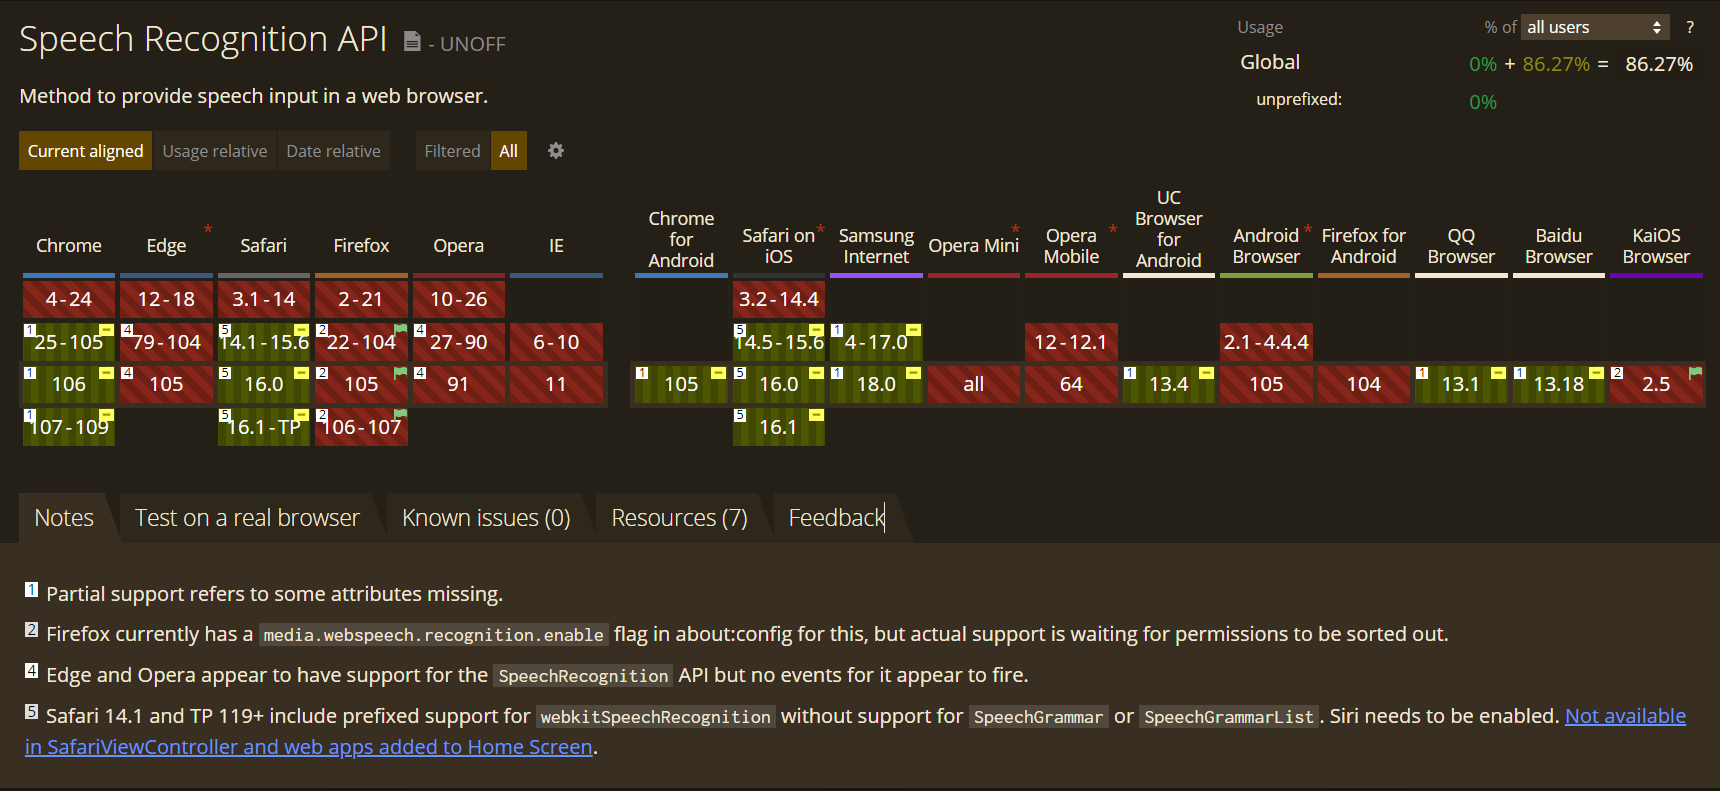Click the Opera 91 version cell
This screenshot has width=1720, height=791.
pos(459,384)
